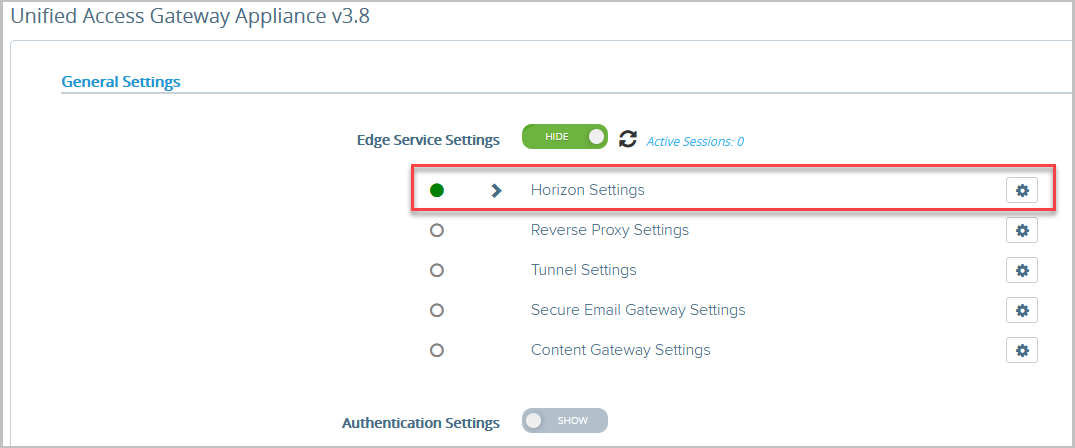Open Reverse Proxy Settings gear icon
This screenshot has height=448, width=1075.
tap(1022, 231)
